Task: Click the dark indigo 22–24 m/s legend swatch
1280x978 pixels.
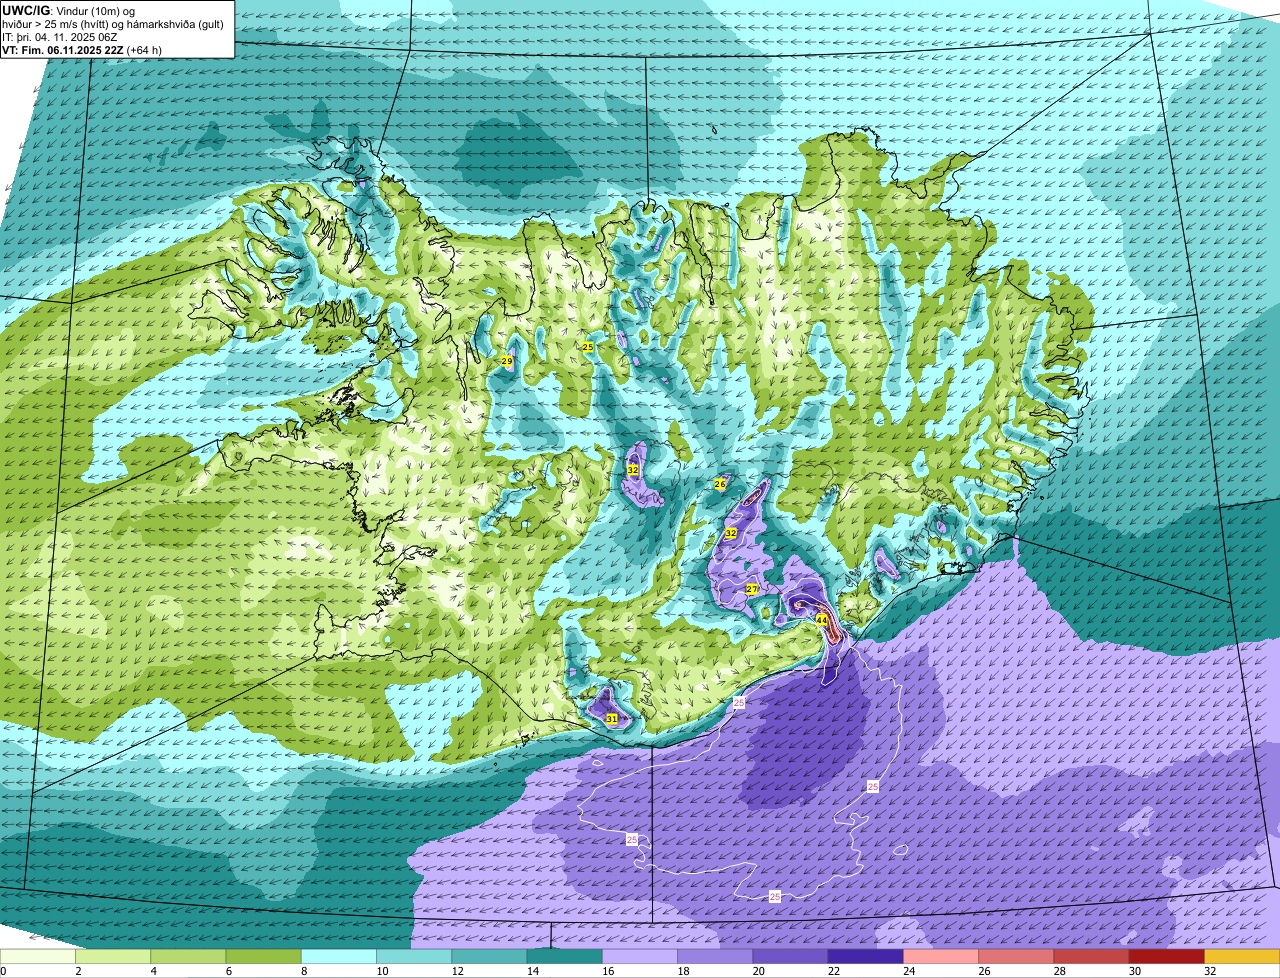Action: [x=865, y=957]
